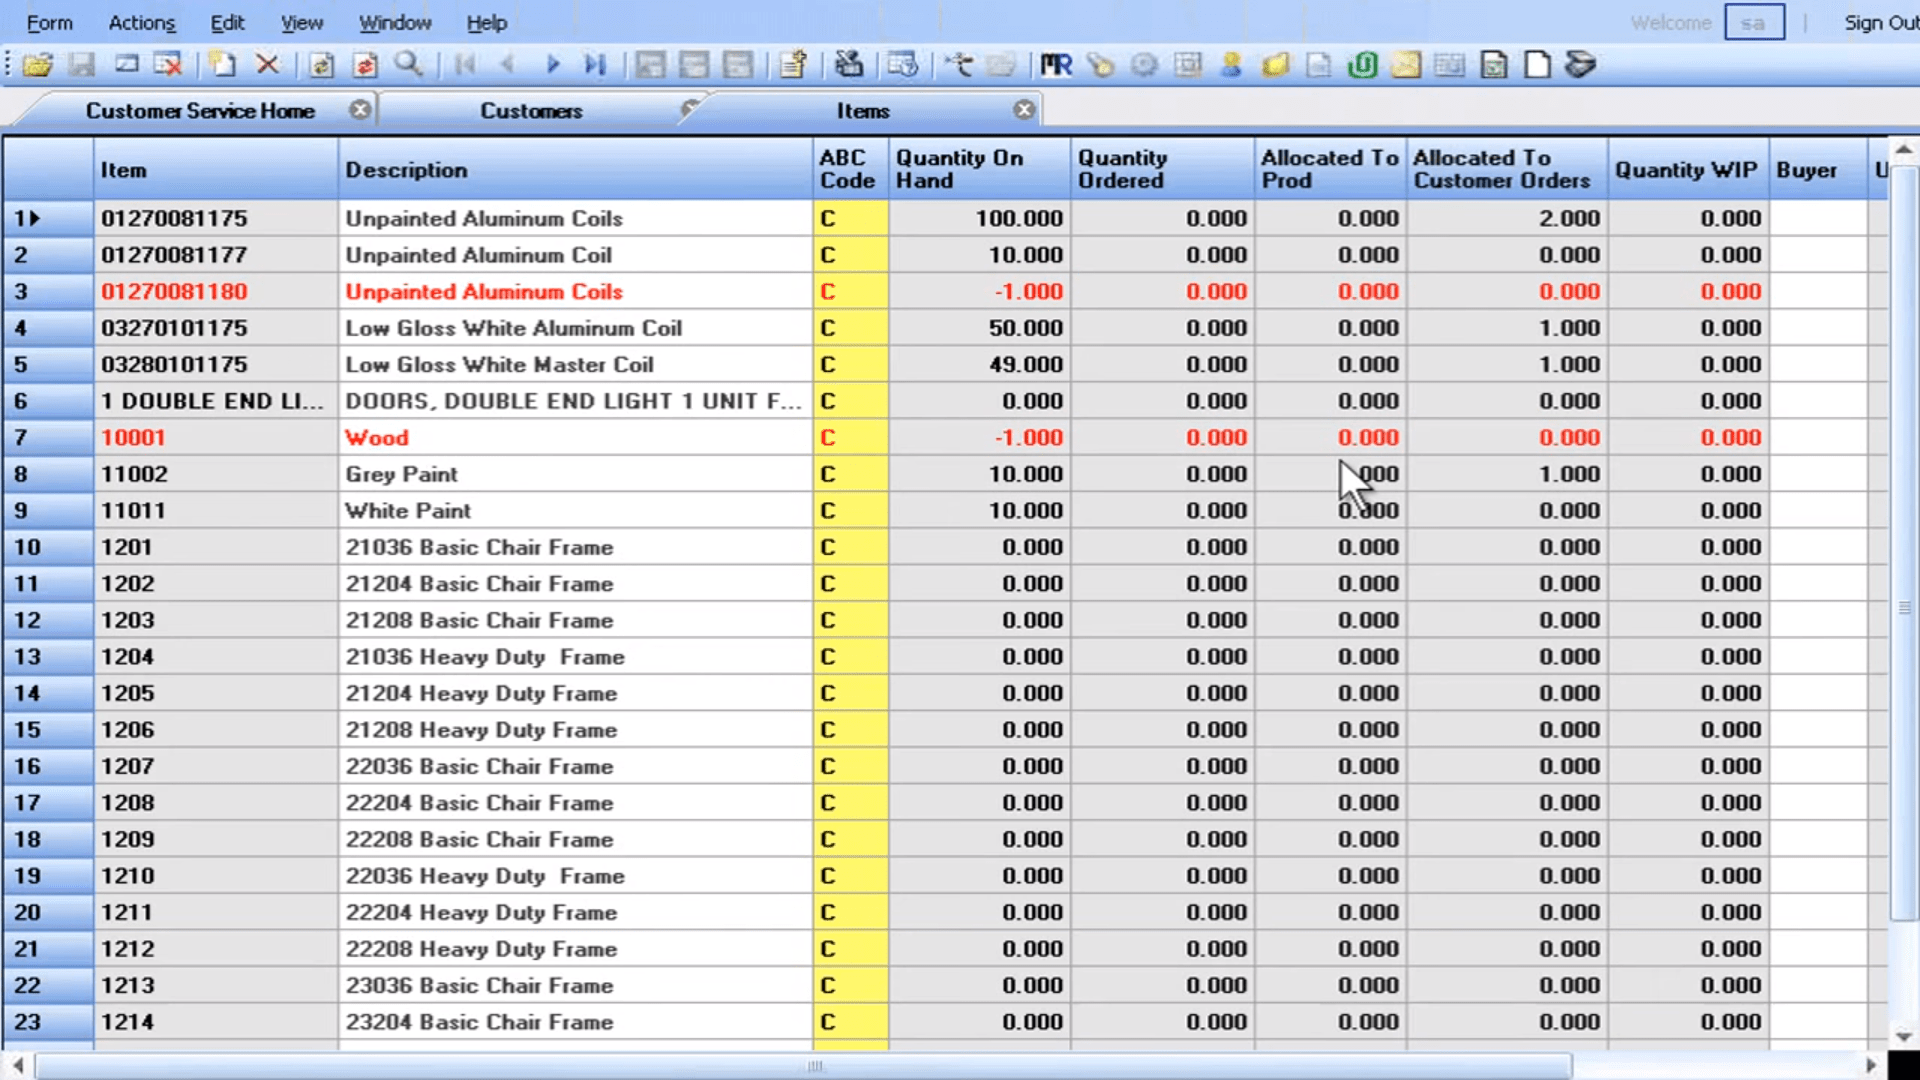Screen dimensions: 1920x1080
Task: Close the Customer Service Home tab
Action: pos(360,110)
